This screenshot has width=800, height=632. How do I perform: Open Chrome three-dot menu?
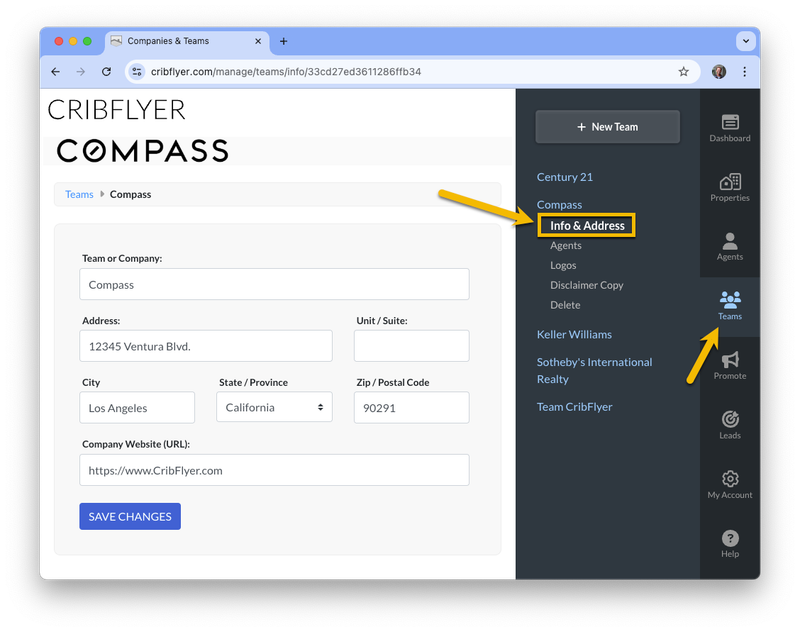744,72
